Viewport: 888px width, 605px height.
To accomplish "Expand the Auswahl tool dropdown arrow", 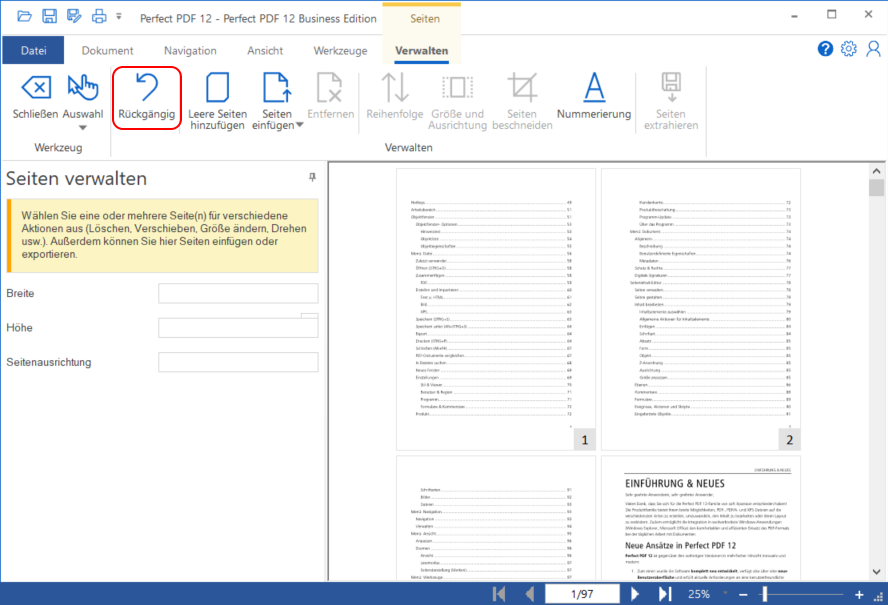I will (x=83, y=127).
